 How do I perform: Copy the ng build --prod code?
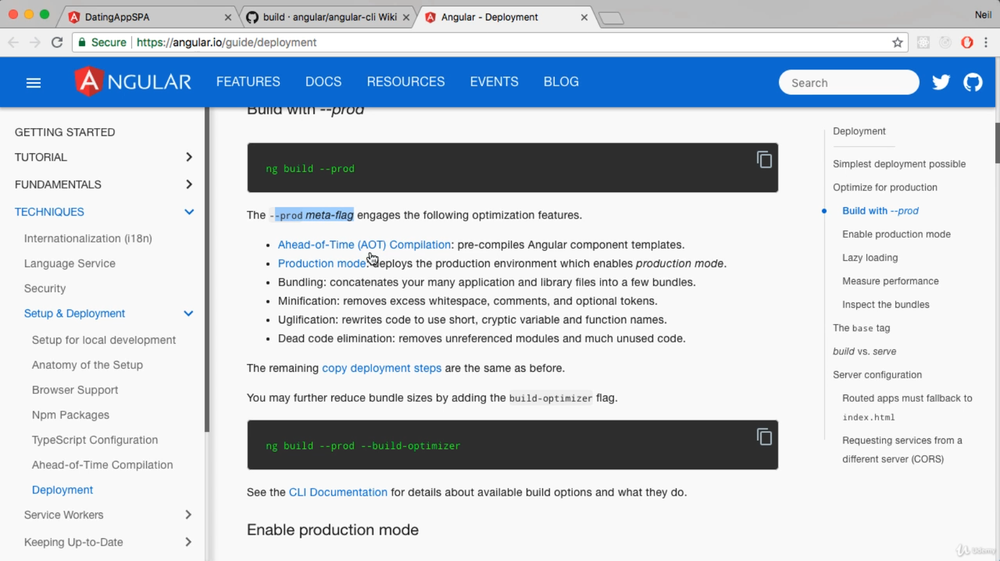pos(764,160)
